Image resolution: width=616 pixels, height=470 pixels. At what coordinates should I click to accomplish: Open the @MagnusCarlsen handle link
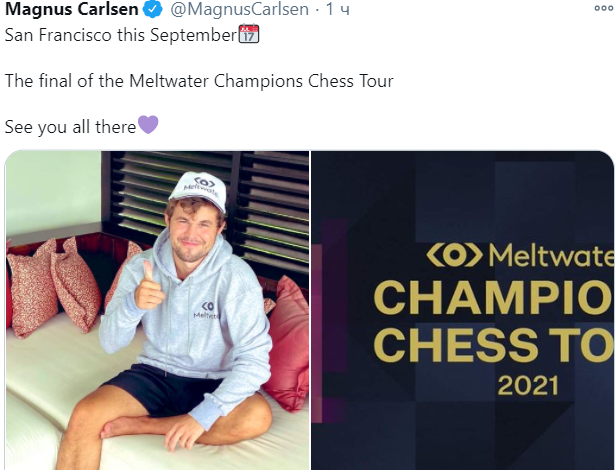tap(234, 11)
